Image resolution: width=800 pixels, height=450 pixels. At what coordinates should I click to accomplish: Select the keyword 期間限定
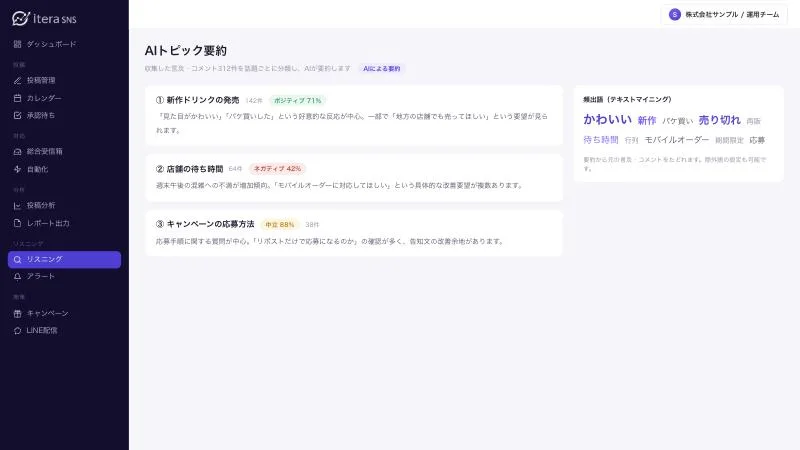[x=729, y=140]
